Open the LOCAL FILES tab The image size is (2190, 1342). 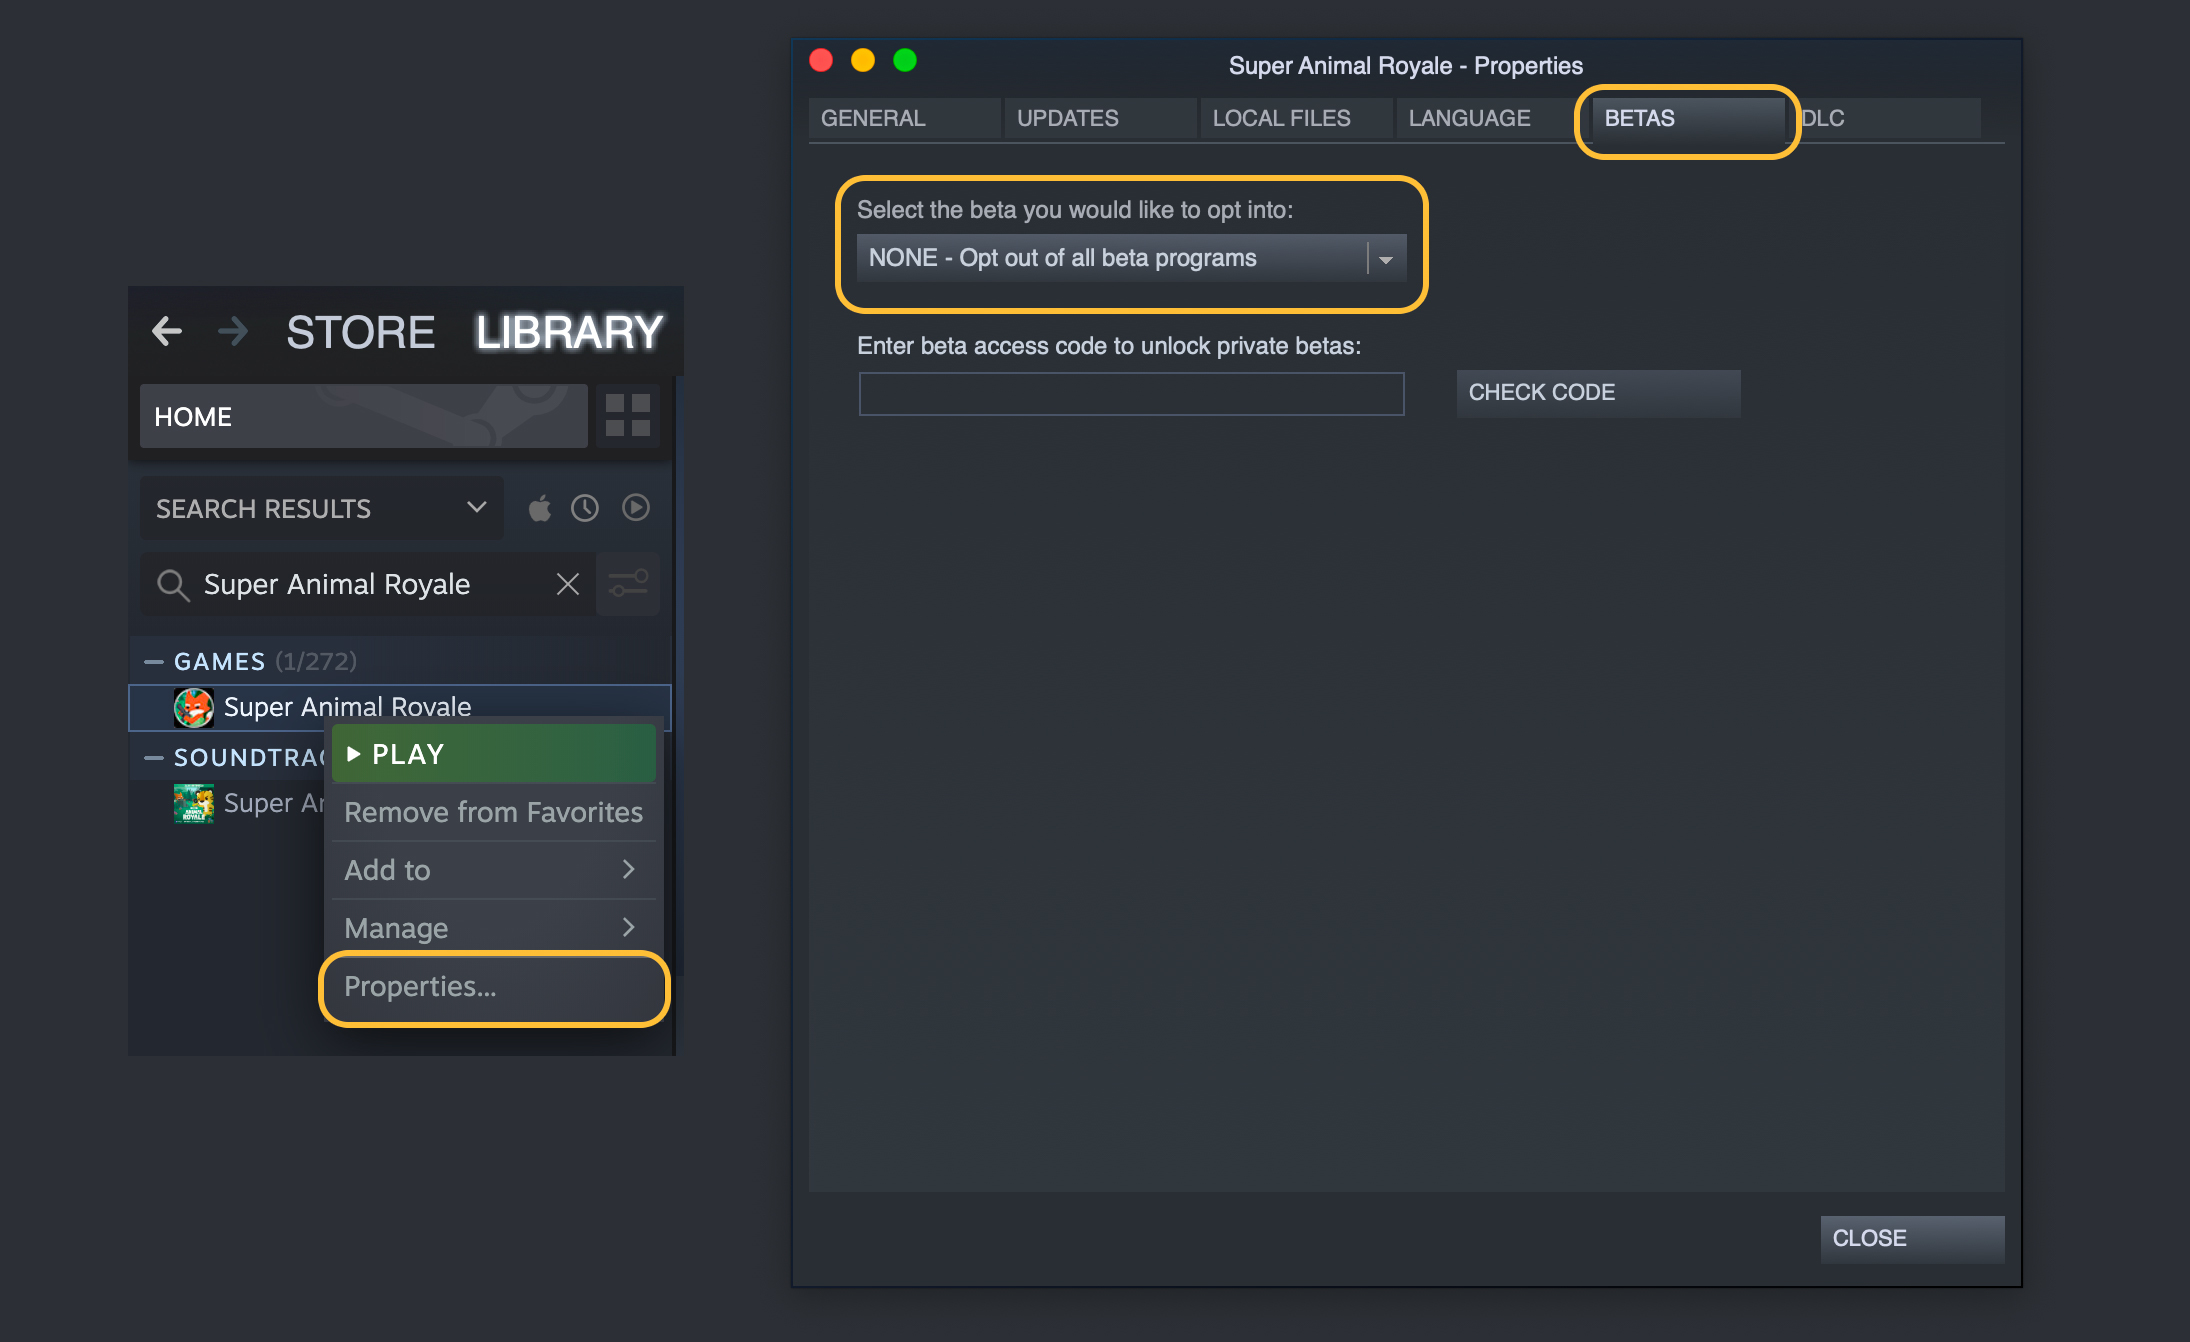tap(1296, 118)
